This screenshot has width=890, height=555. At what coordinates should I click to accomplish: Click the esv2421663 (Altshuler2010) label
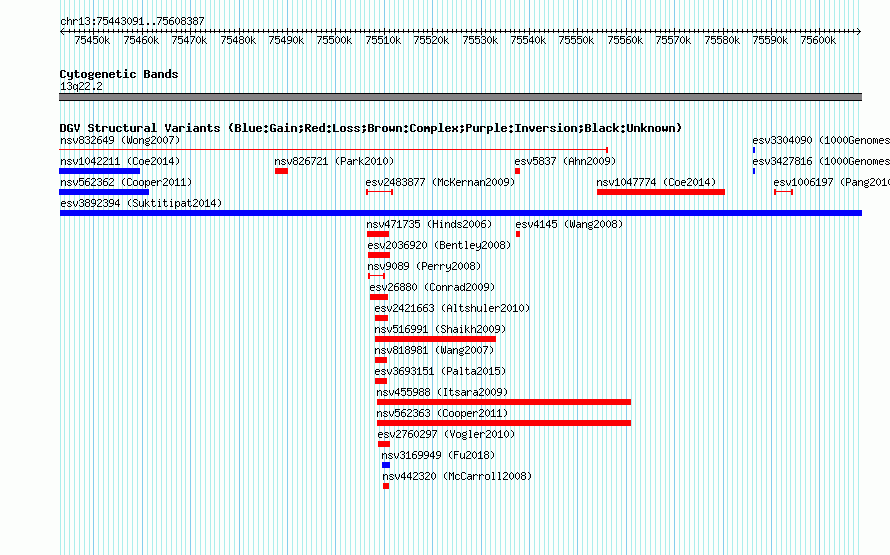click(x=452, y=308)
